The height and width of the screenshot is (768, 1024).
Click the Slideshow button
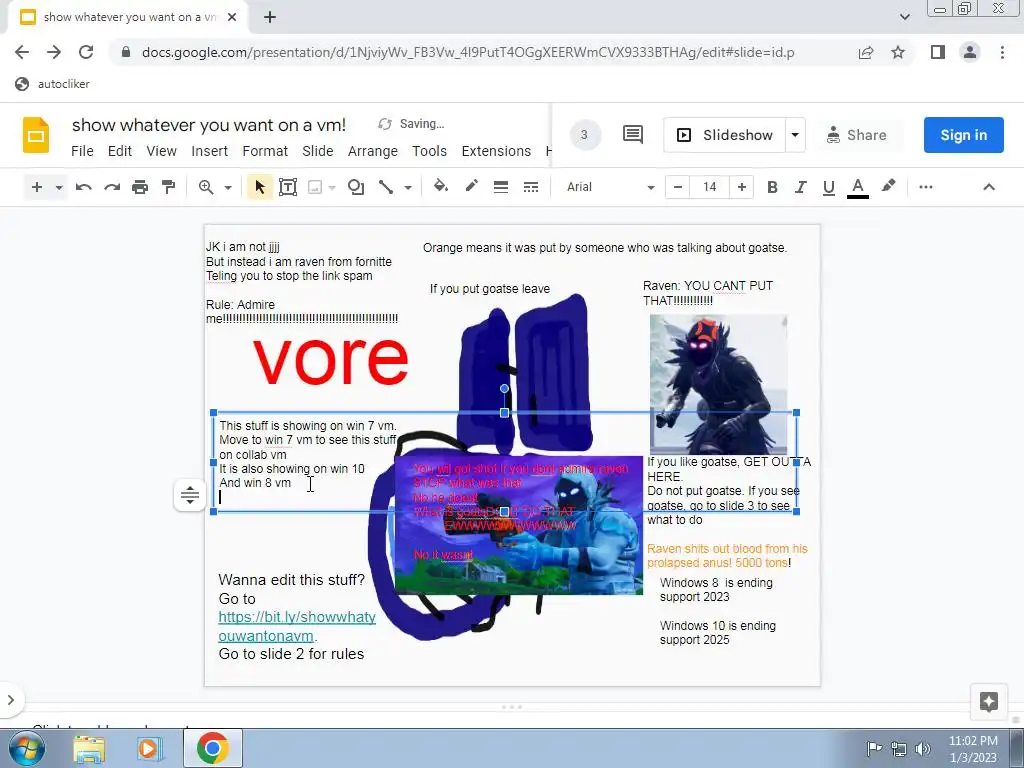pyautogui.click(x=725, y=135)
